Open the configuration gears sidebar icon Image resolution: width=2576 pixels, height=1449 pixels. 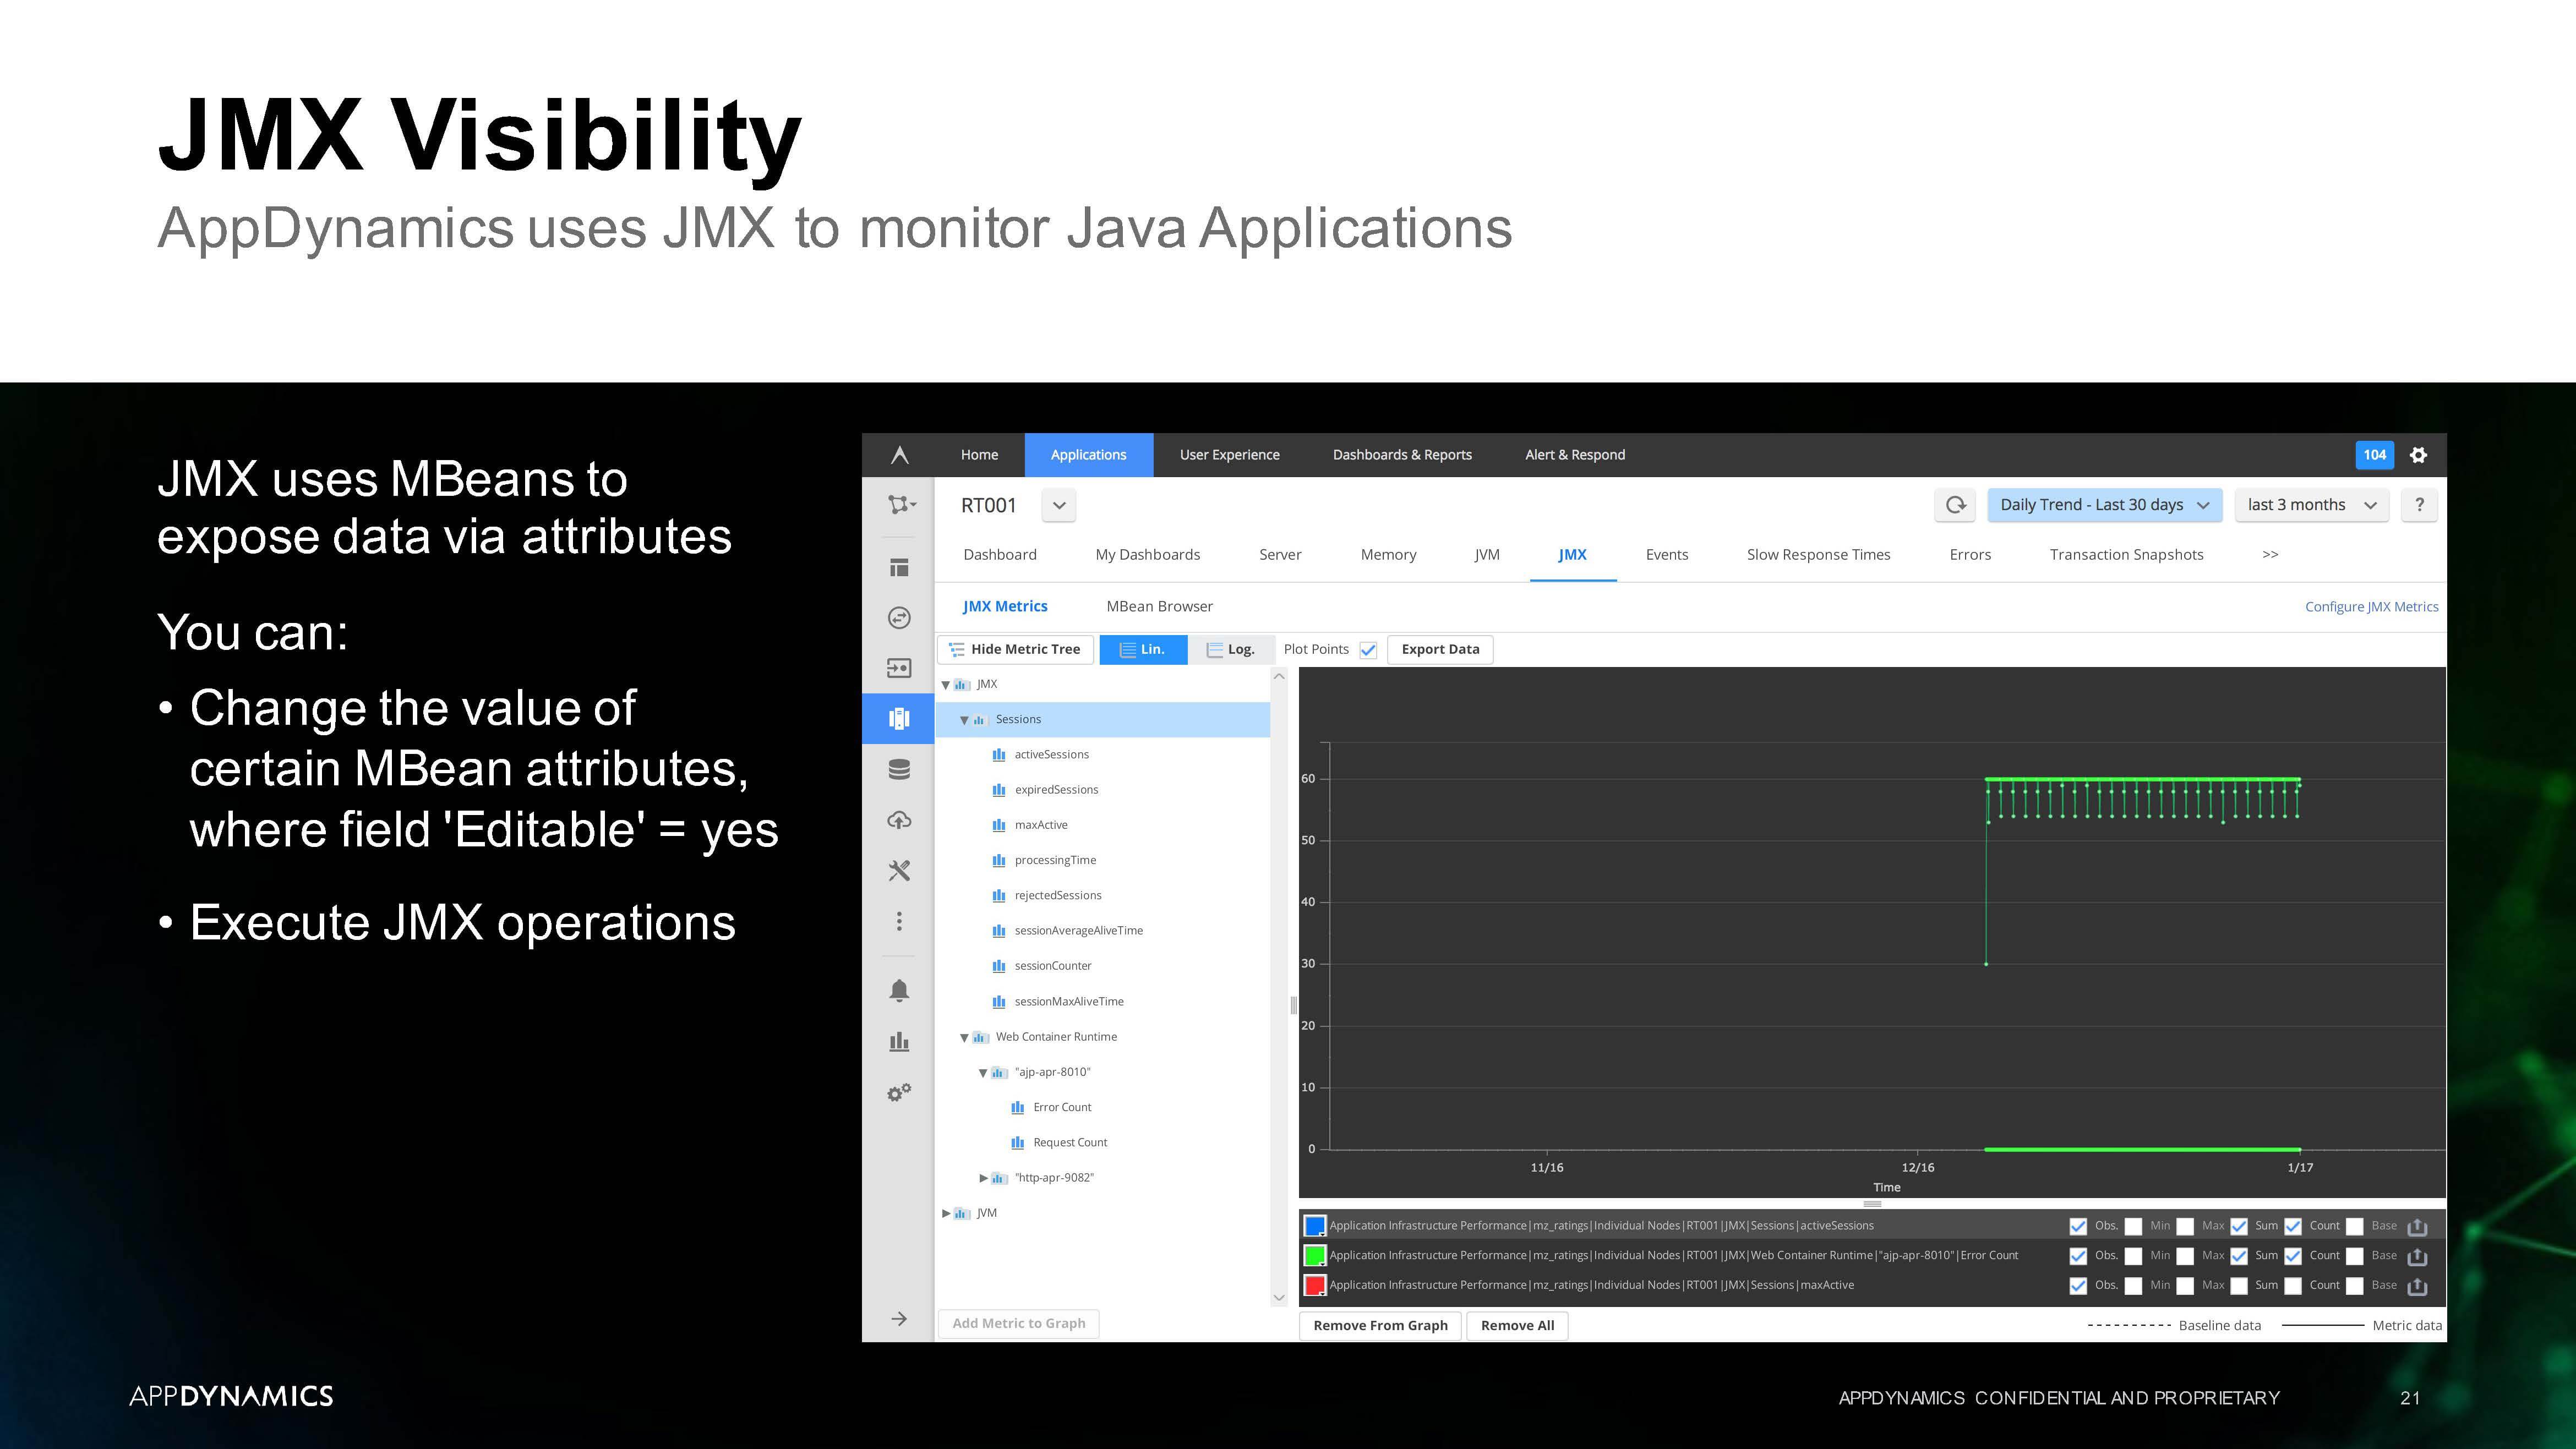coord(899,1092)
